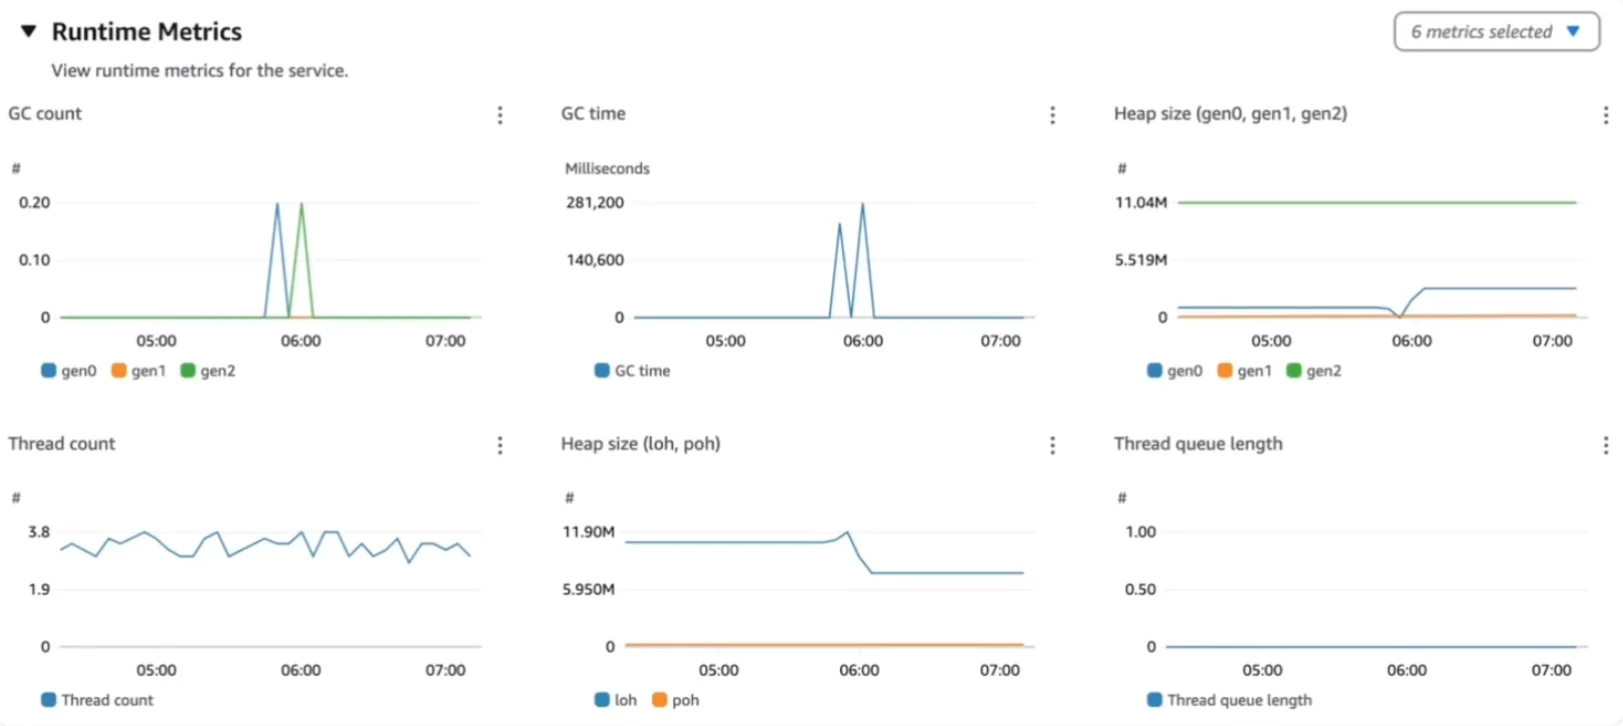Open the 6 metrics selected dropdown
This screenshot has width=1623, height=726.
(1496, 32)
